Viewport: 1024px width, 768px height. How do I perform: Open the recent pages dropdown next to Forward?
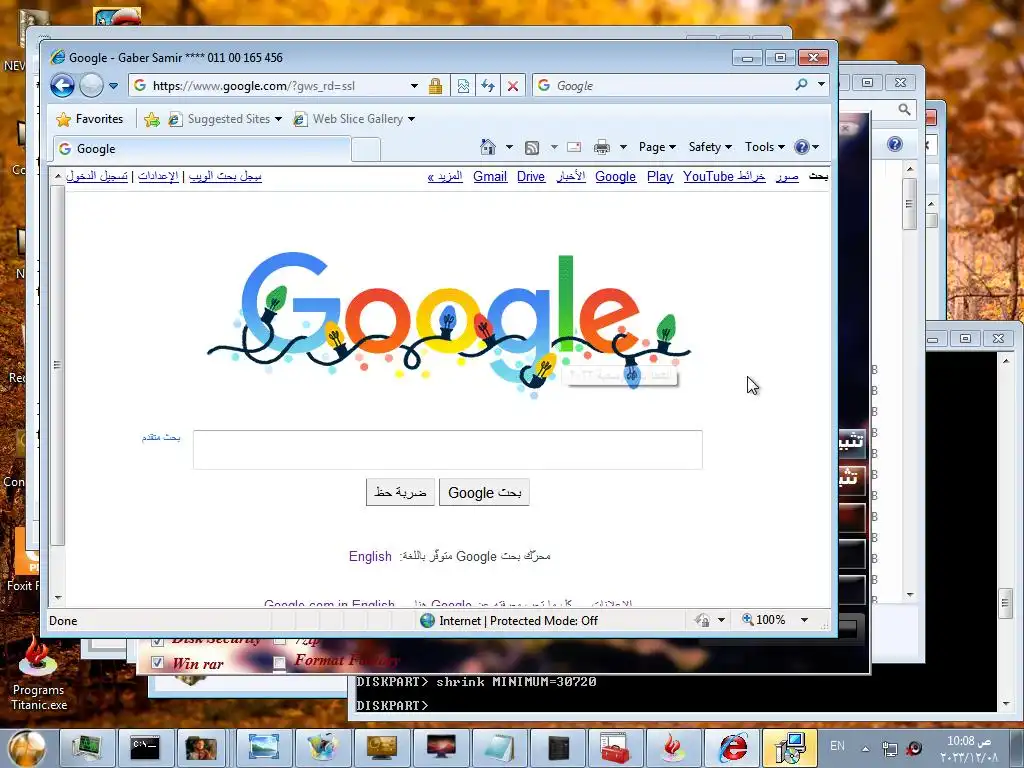pyautogui.click(x=113, y=86)
